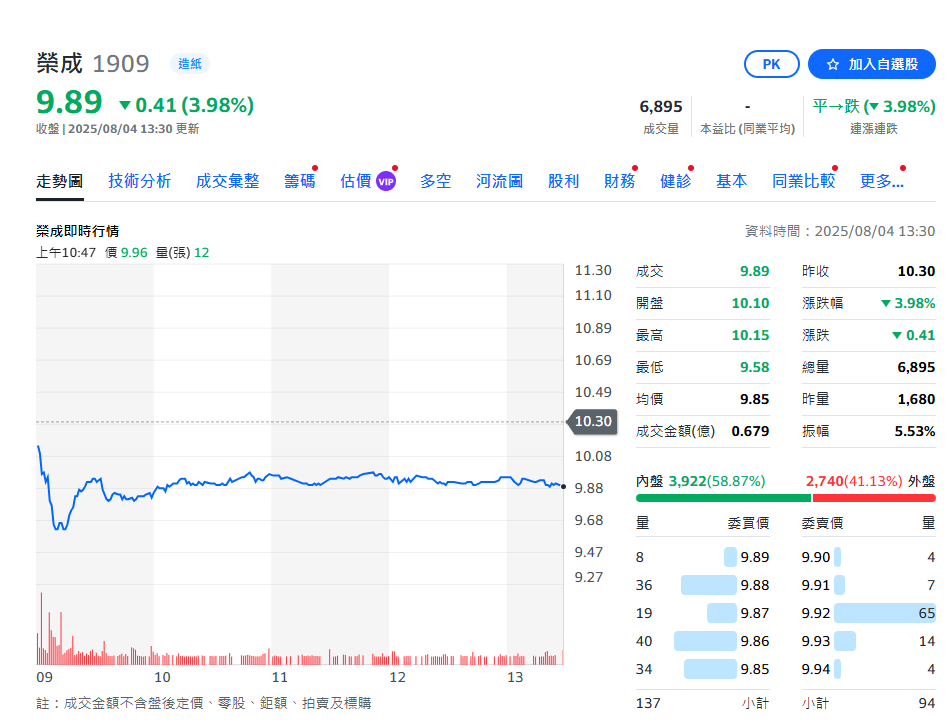This screenshot has width=949, height=725.
Task: Click the 昨收 value 10.30
Action: click(x=916, y=271)
